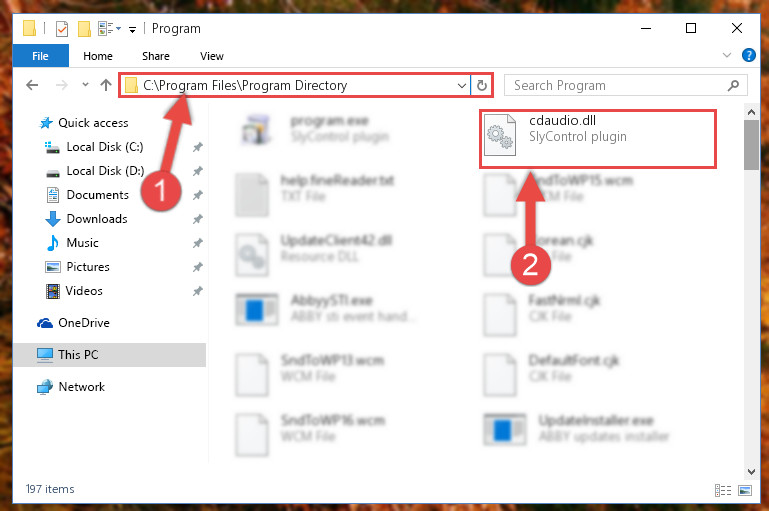Image resolution: width=769 pixels, height=511 pixels.
Task: Open the View ribbon tab
Action: pyautogui.click(x=212, y=56)
